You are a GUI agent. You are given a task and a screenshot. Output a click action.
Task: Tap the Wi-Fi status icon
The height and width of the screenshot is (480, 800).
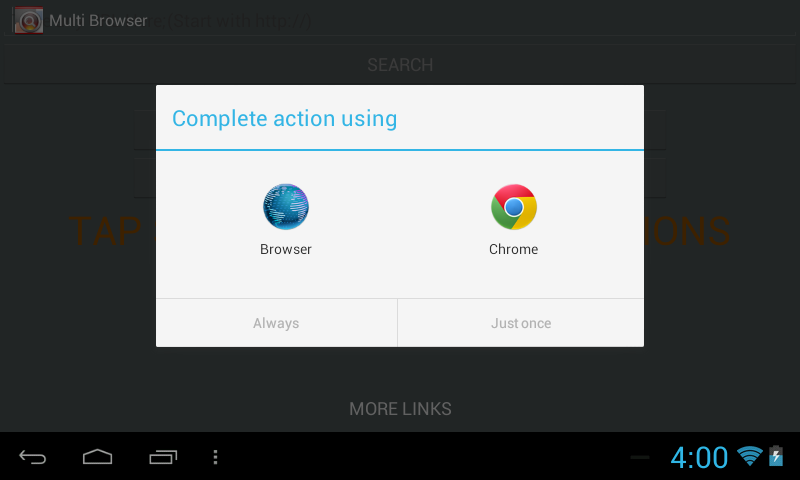point(749,456)
